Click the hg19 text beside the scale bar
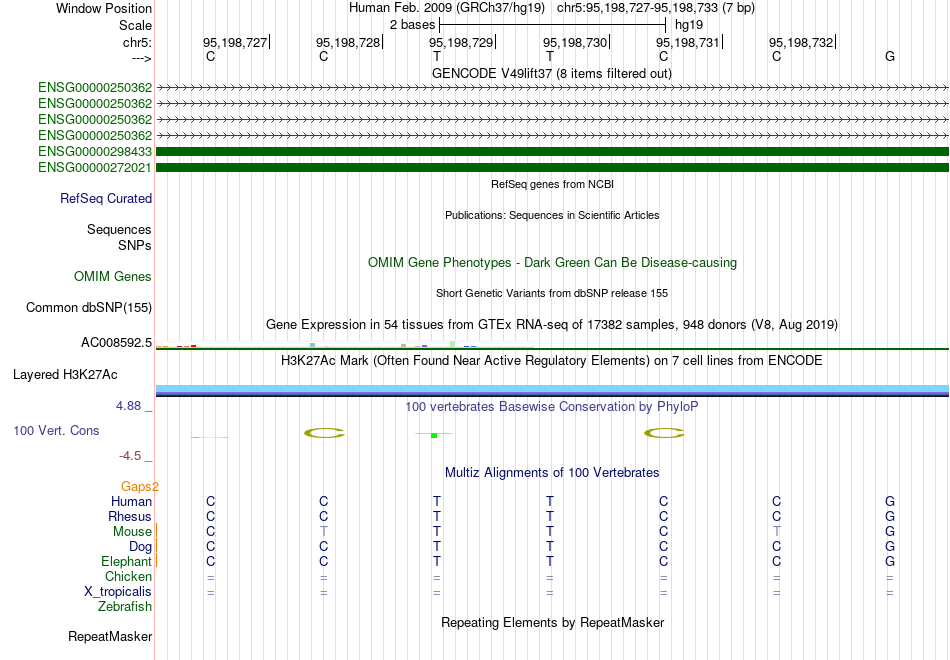This screenshot has width=950, height=660. point(689,25)
